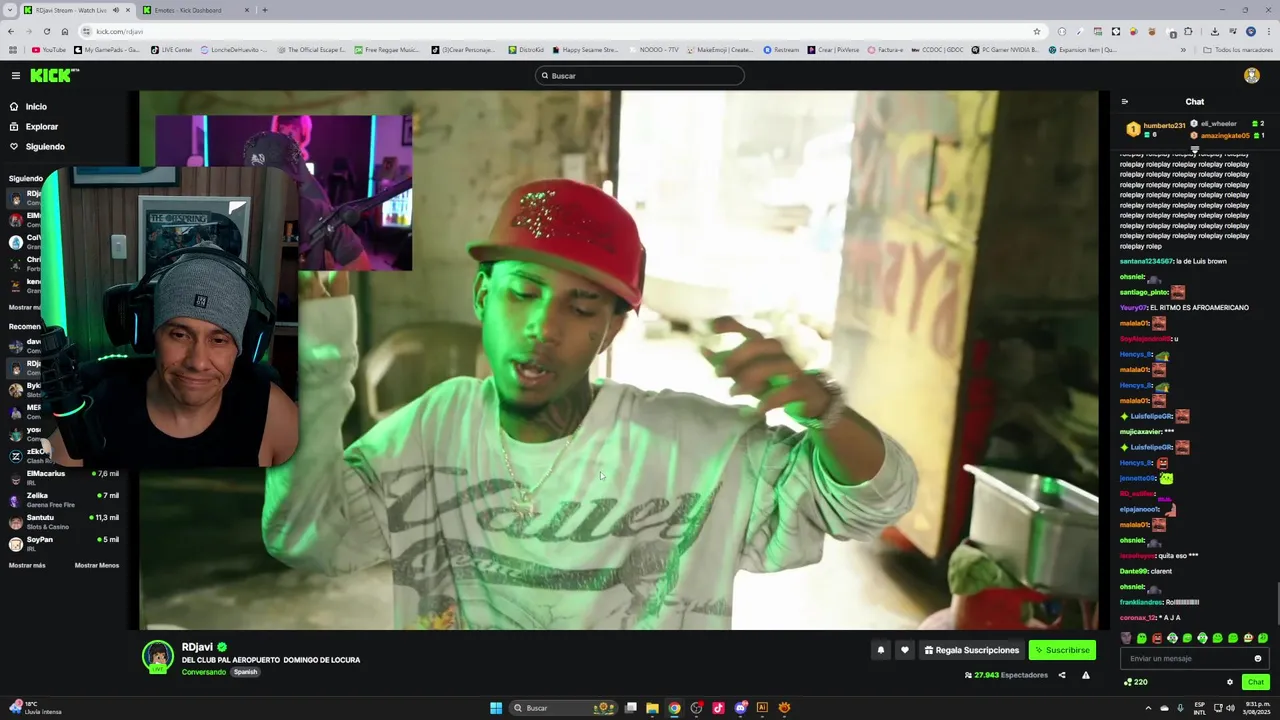1280x720 pixels.
Task: Open the emoji picker in chat input
Action: point(1257,659)
